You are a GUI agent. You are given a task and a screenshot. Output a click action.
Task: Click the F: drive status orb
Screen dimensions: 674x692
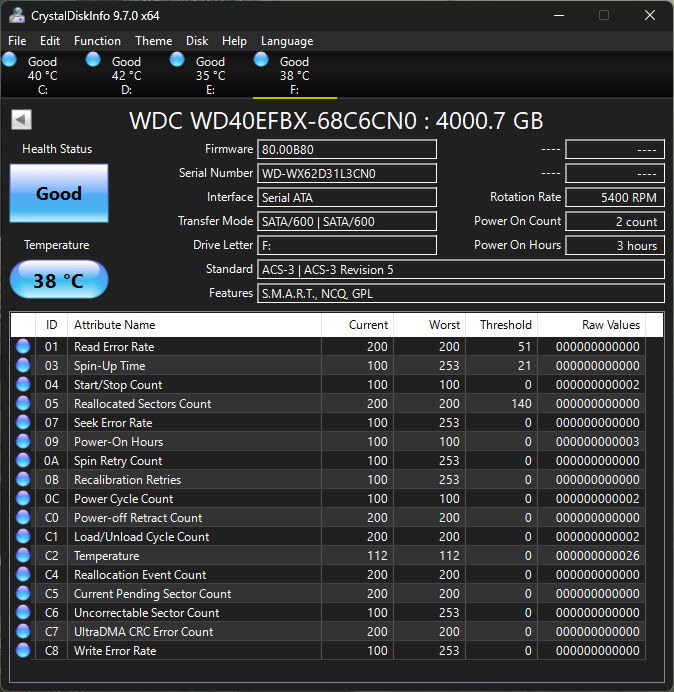261,60
